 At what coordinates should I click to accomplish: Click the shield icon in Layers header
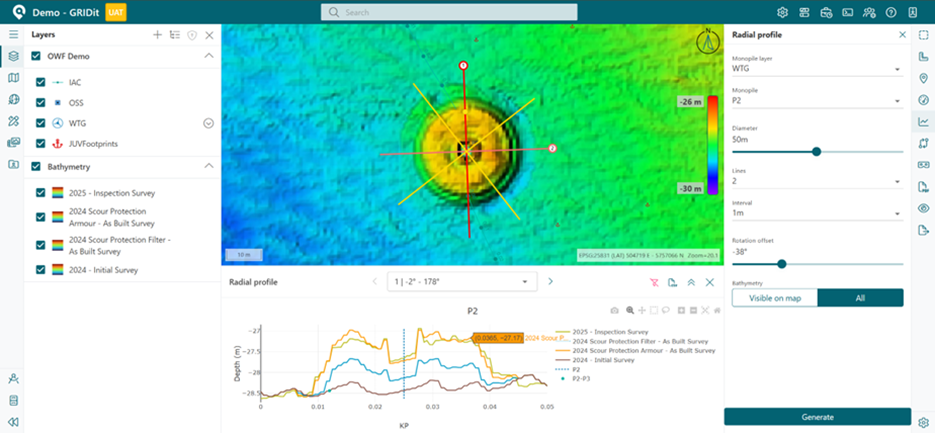click(191, 35)
